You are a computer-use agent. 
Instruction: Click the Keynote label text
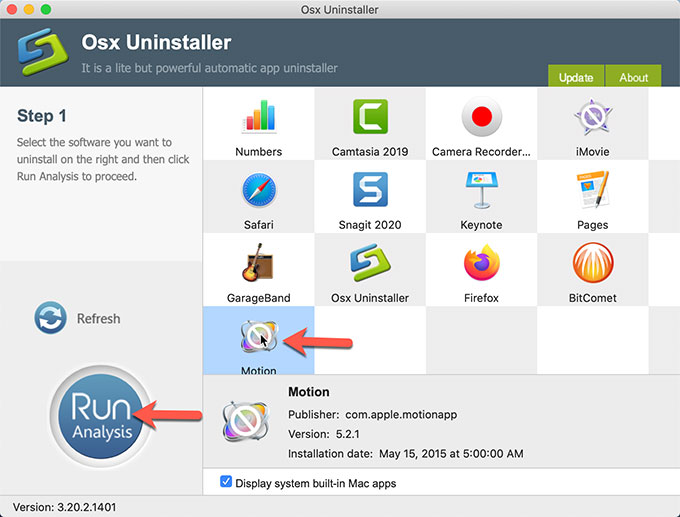coord(481,225)
